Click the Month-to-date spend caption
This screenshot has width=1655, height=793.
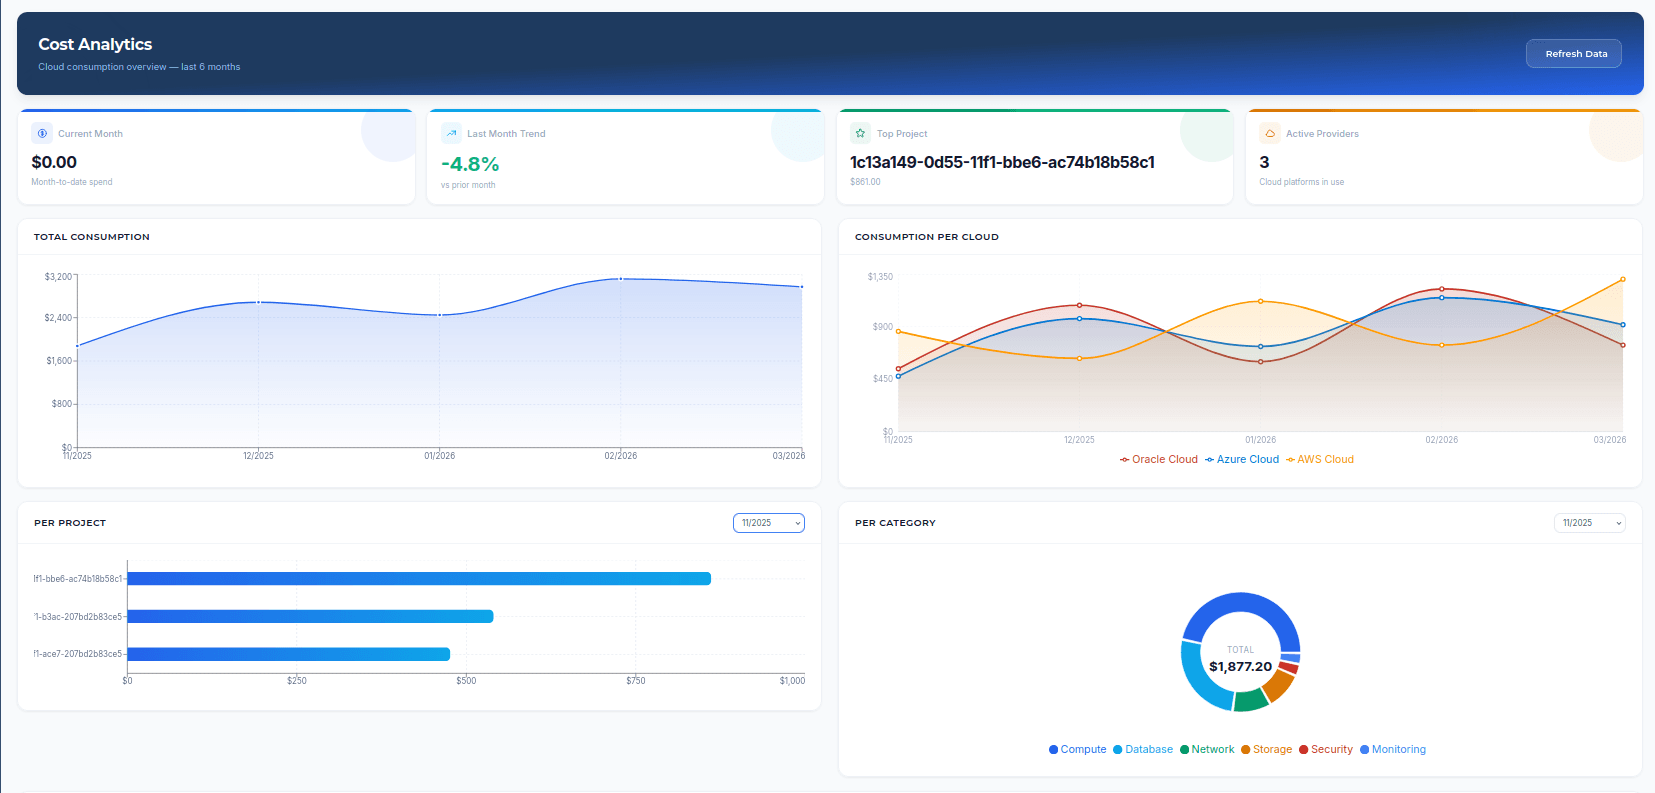pos(72,182)
